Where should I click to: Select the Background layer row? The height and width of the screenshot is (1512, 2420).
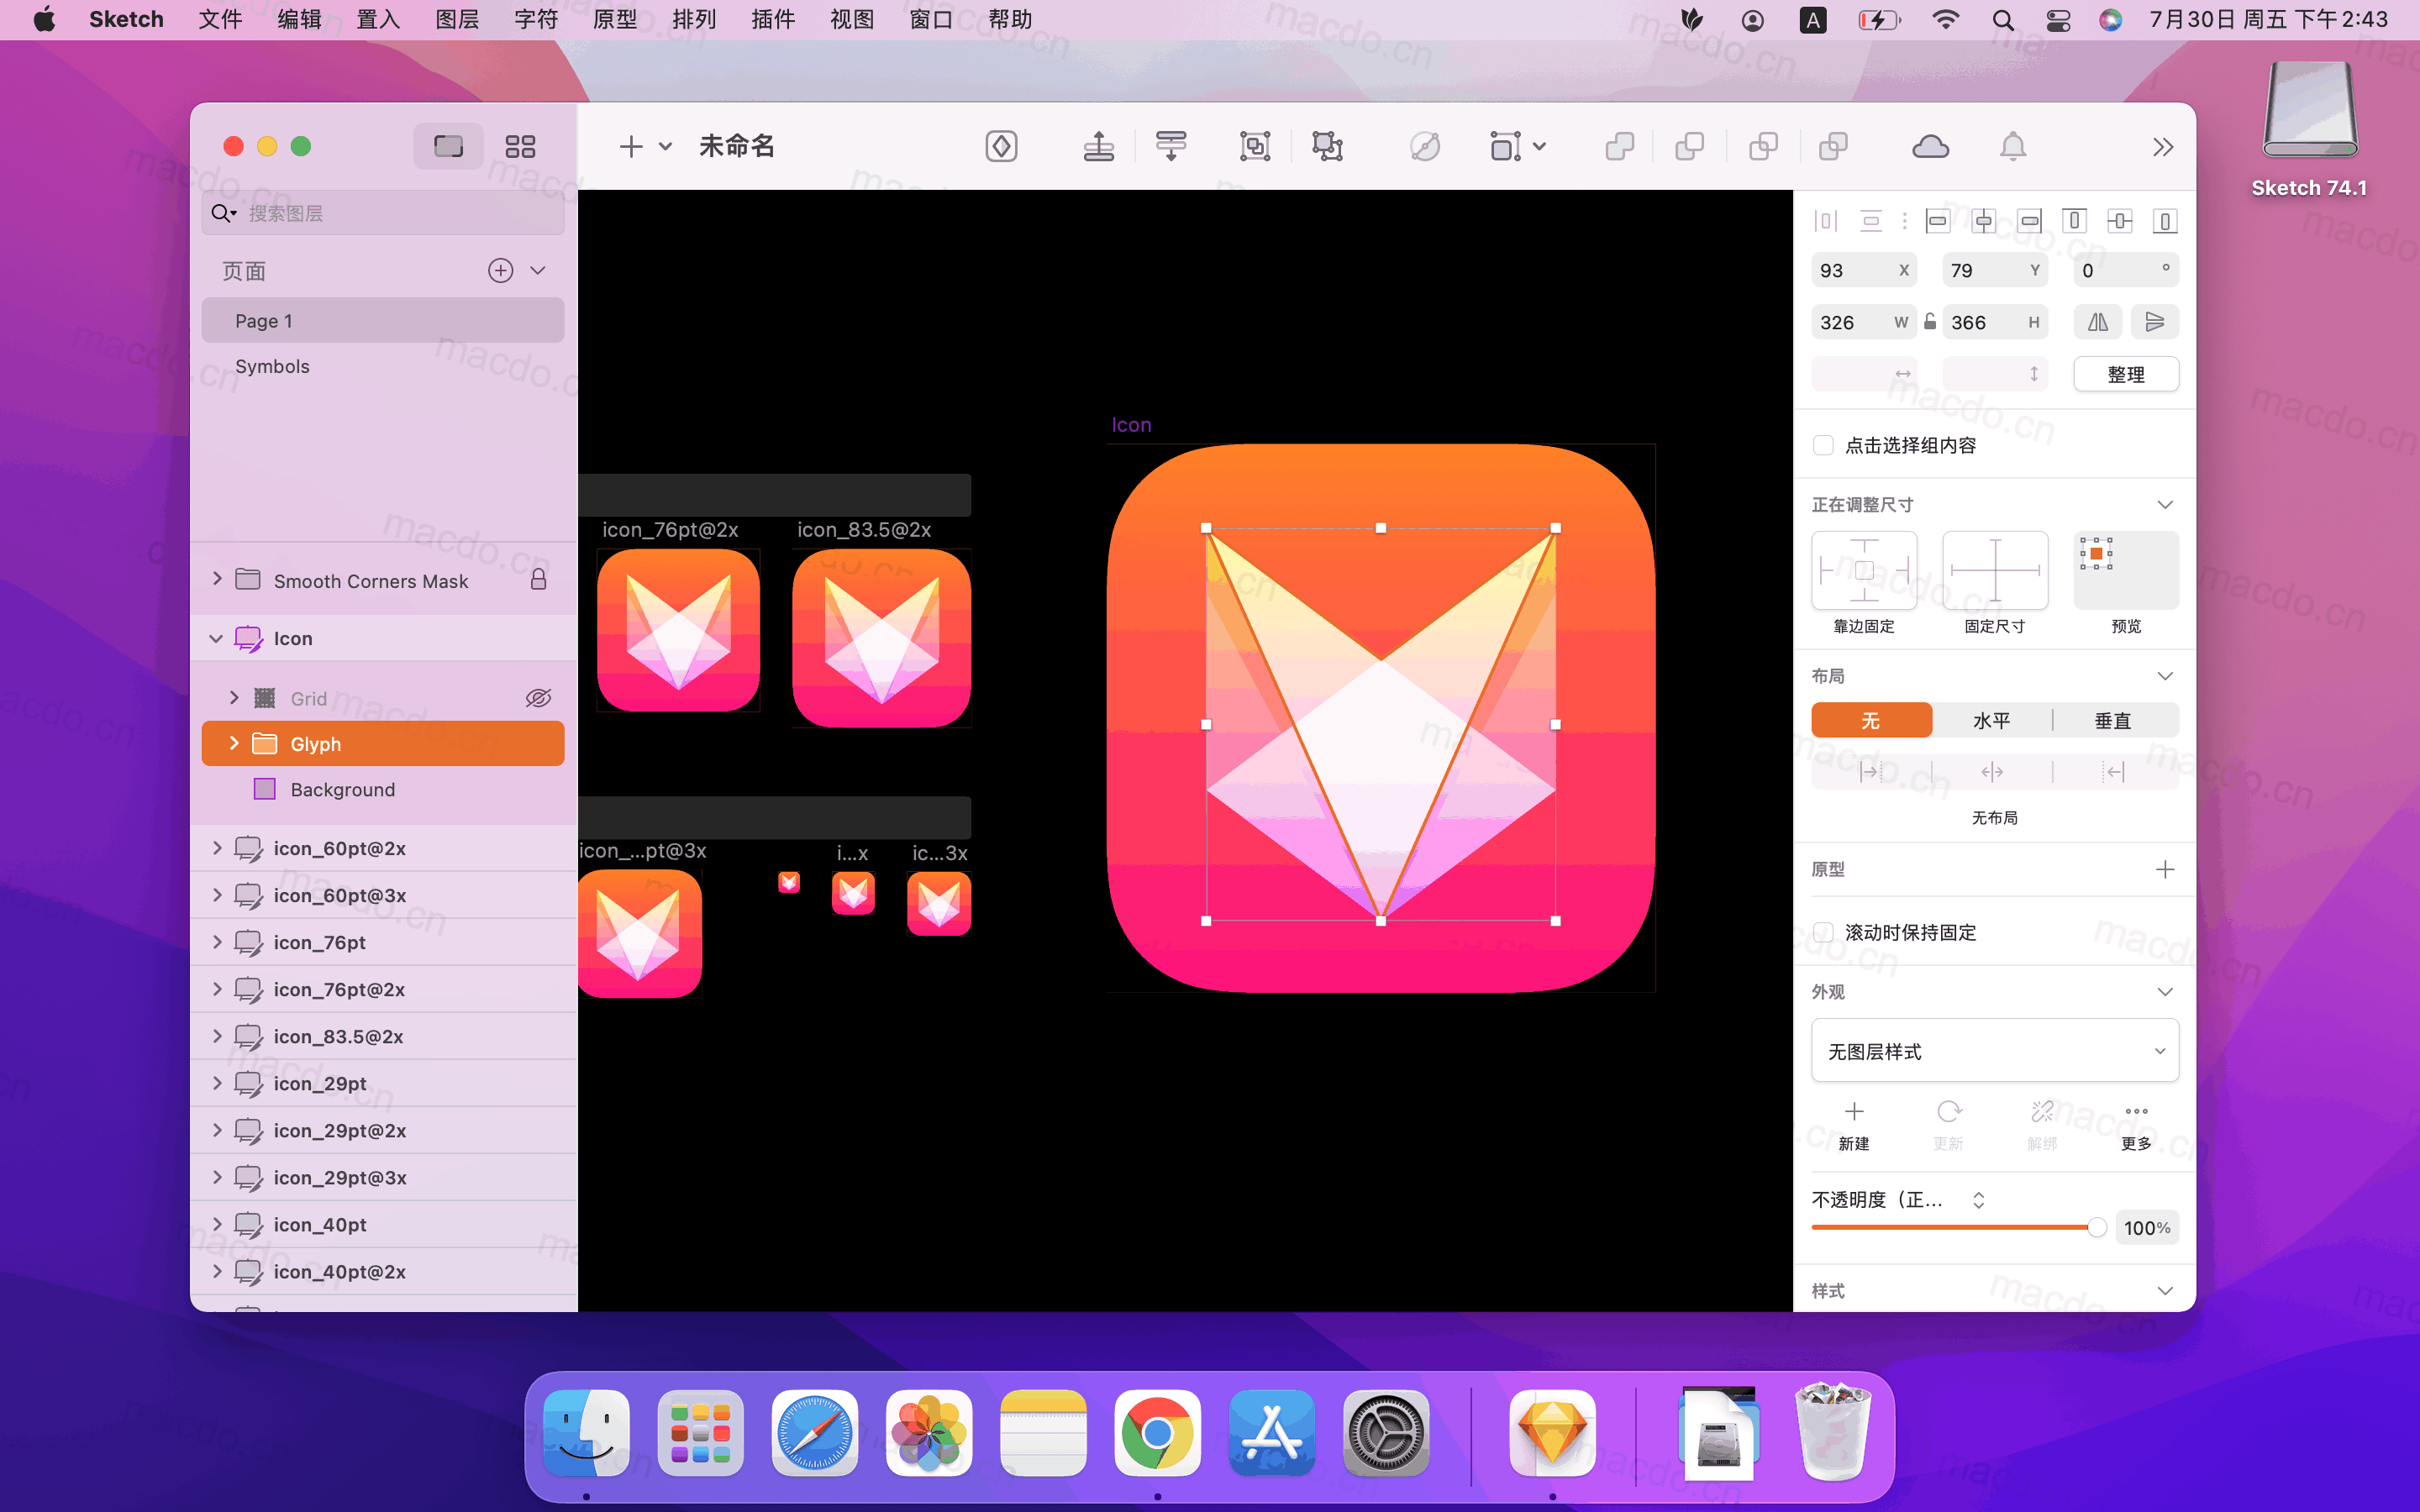(x=383, y=789)
